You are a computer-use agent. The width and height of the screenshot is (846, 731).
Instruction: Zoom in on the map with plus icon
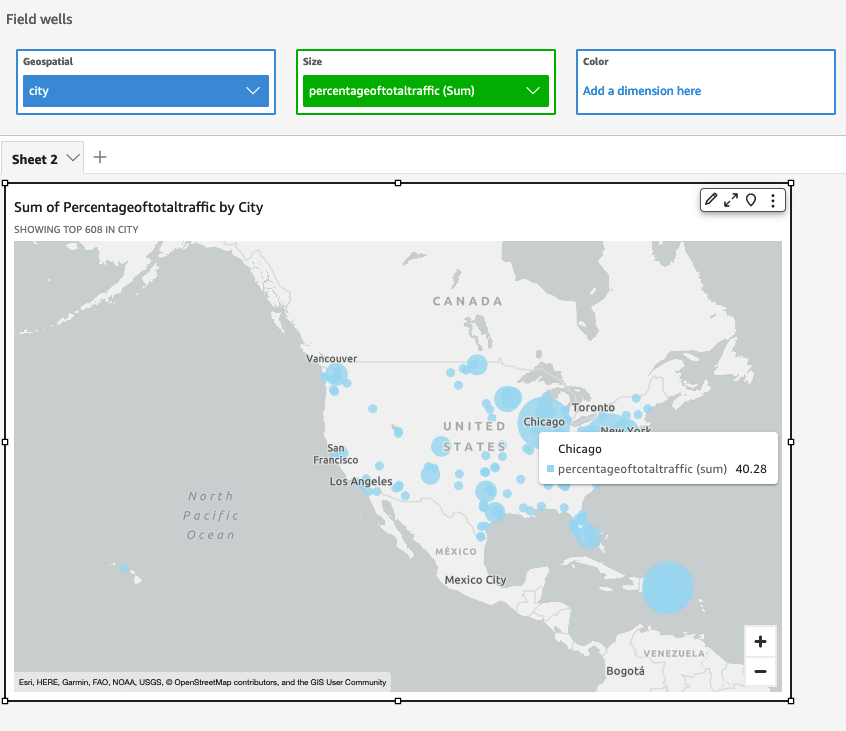[x=760, y=641]
